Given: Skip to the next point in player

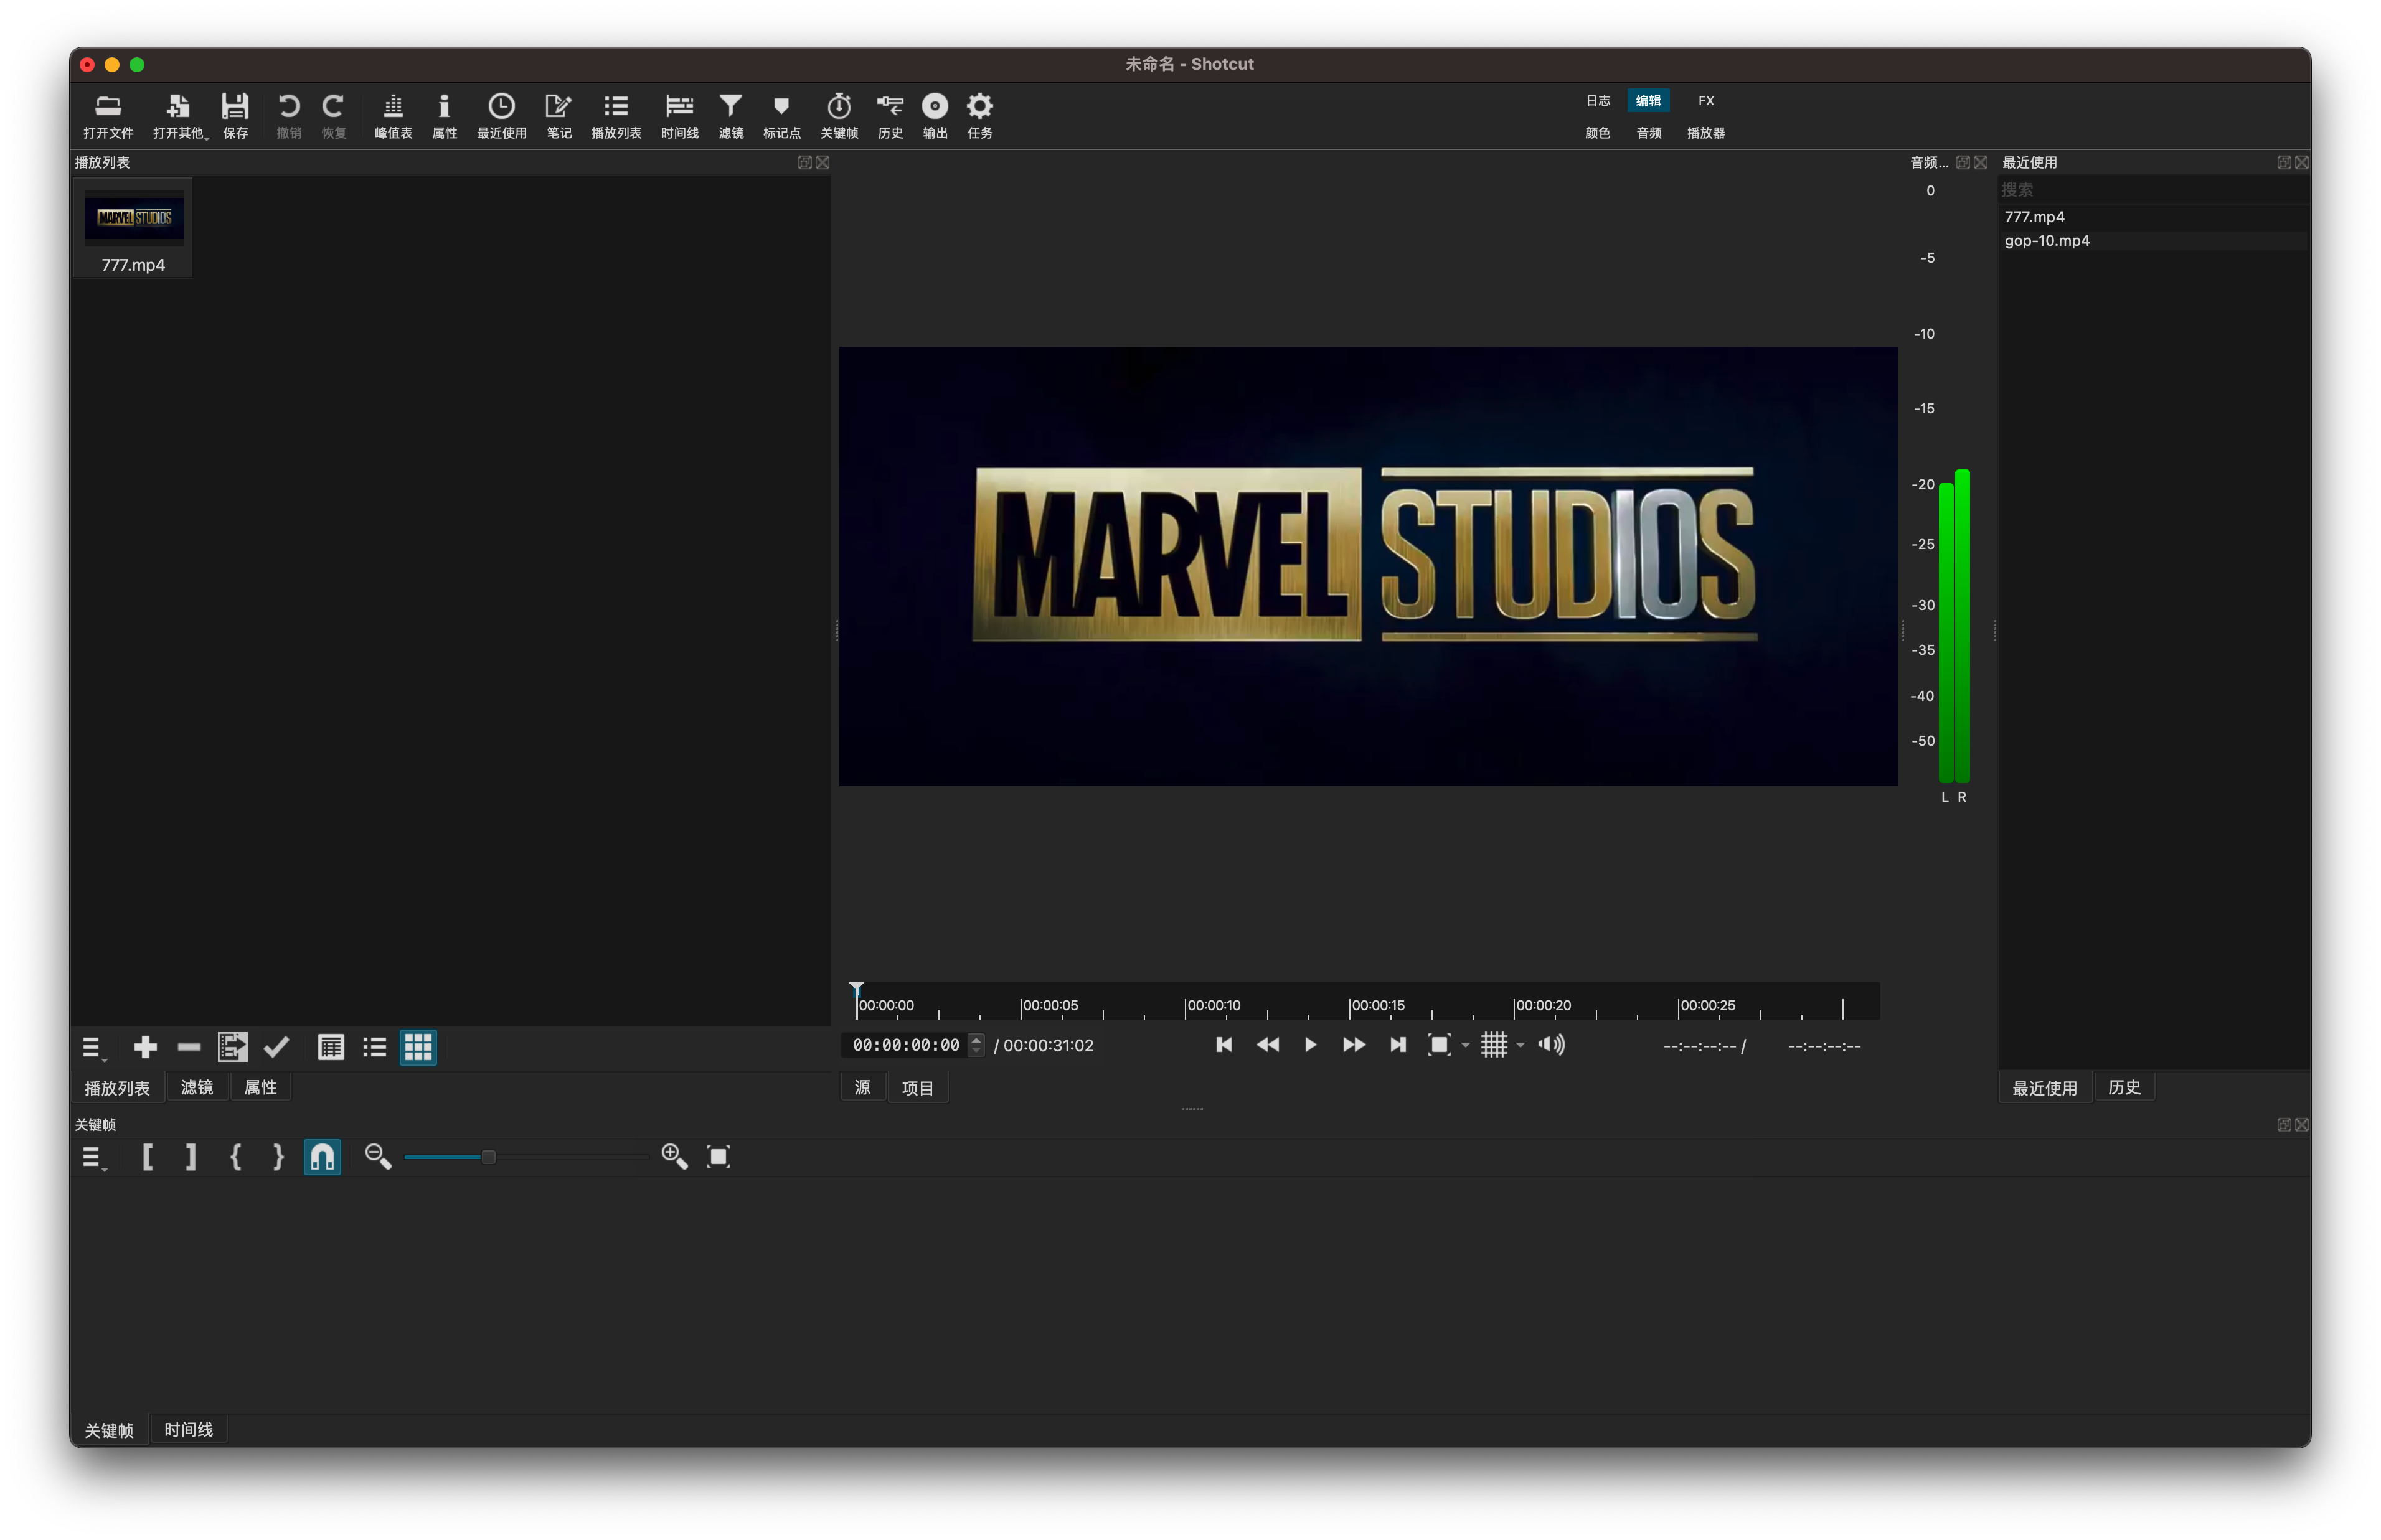Looking at the screenshot, I should [1398, 1045].
